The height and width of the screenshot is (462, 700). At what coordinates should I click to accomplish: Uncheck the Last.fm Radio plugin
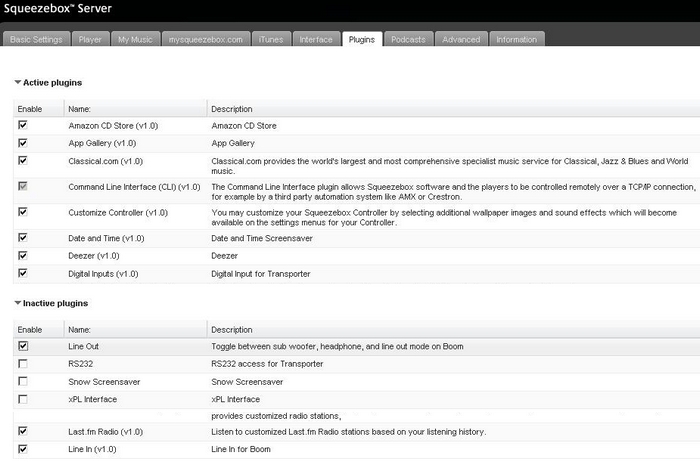23,431
